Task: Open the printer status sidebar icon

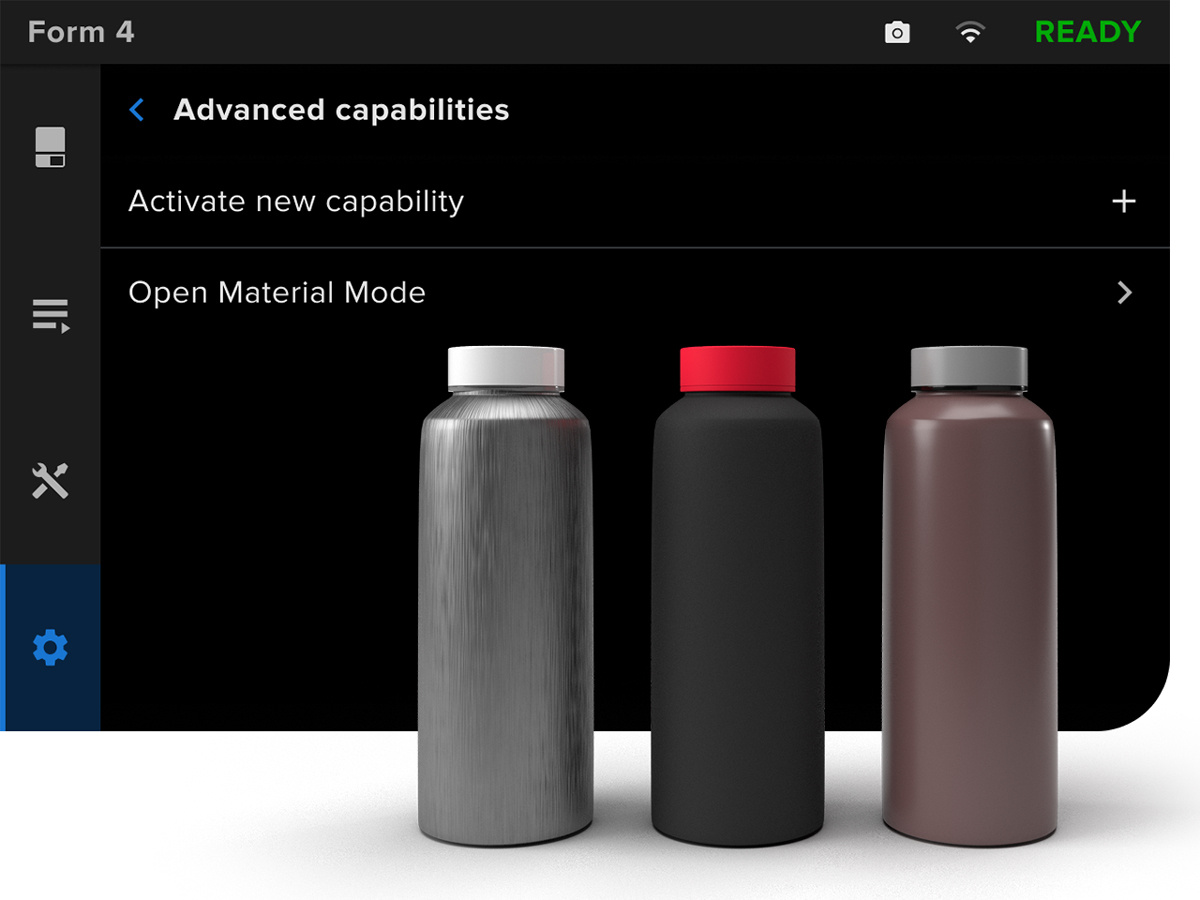Action: pos(50,147)
